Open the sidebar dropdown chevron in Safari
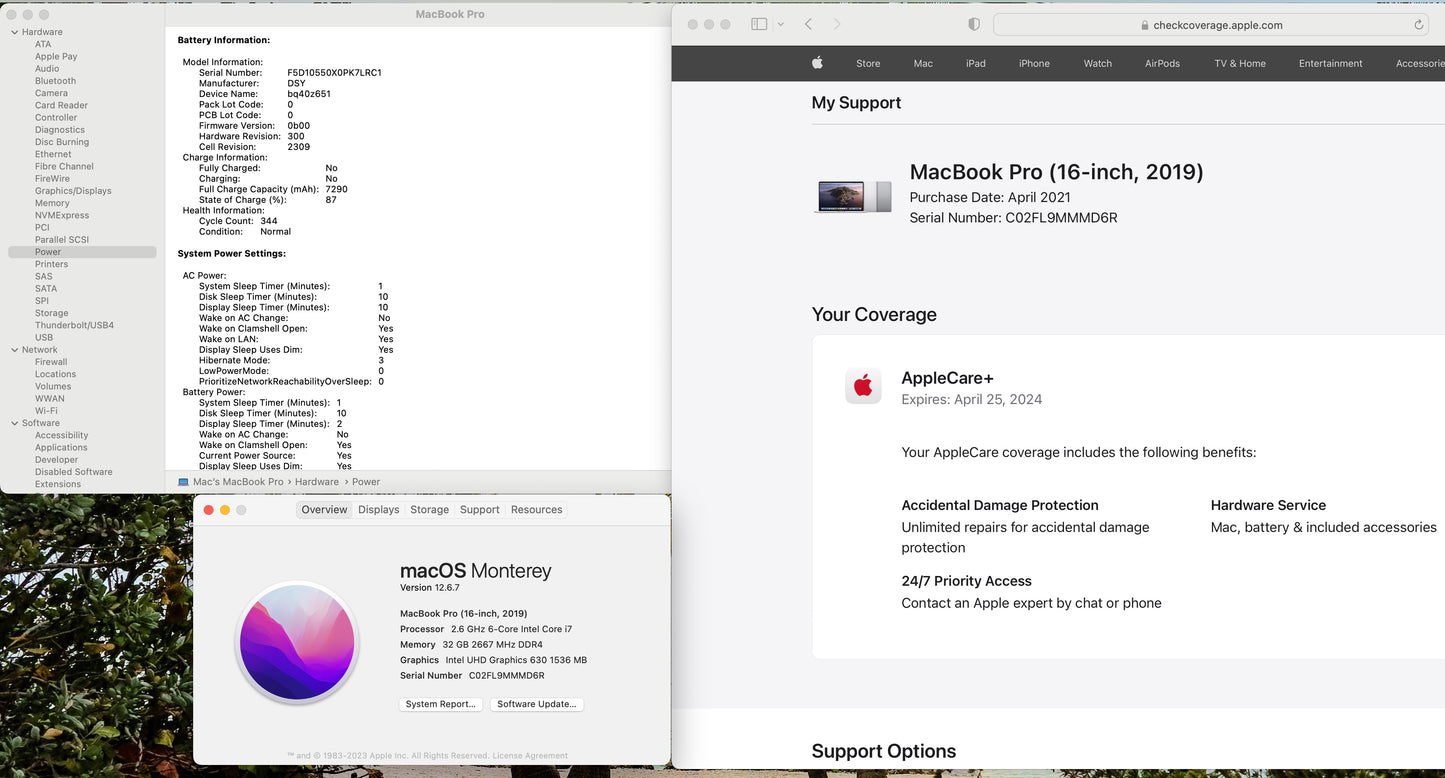Screen dimensions: 1445x778 tap(781, 24)
